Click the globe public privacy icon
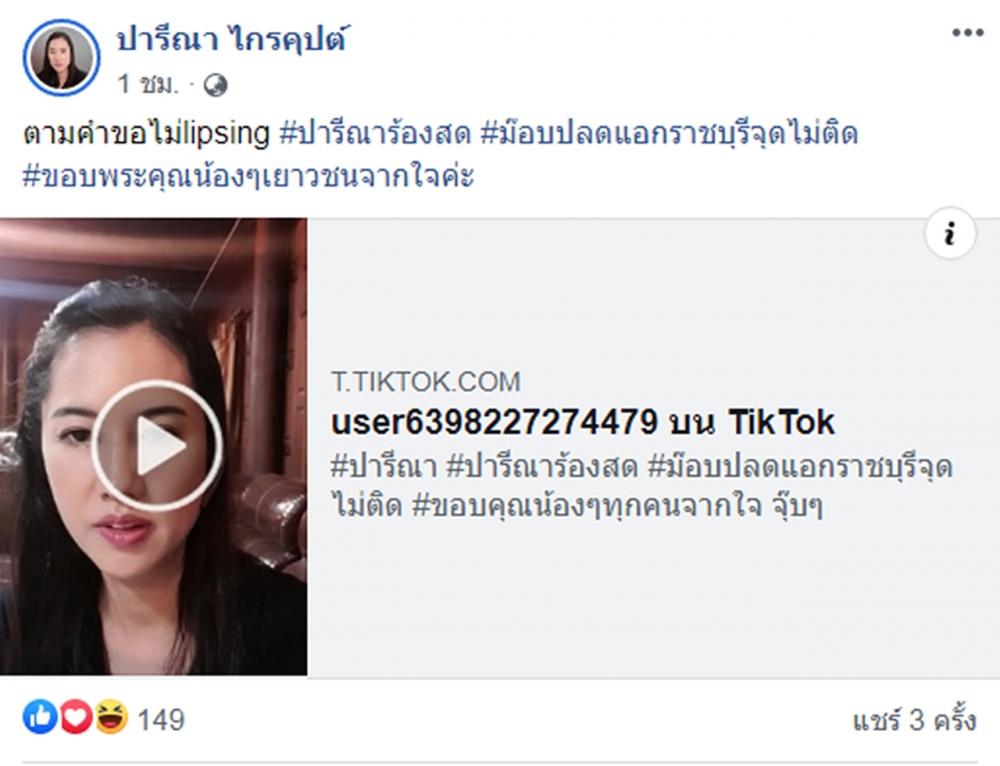The image size is (1000, 766). point(216,85)
